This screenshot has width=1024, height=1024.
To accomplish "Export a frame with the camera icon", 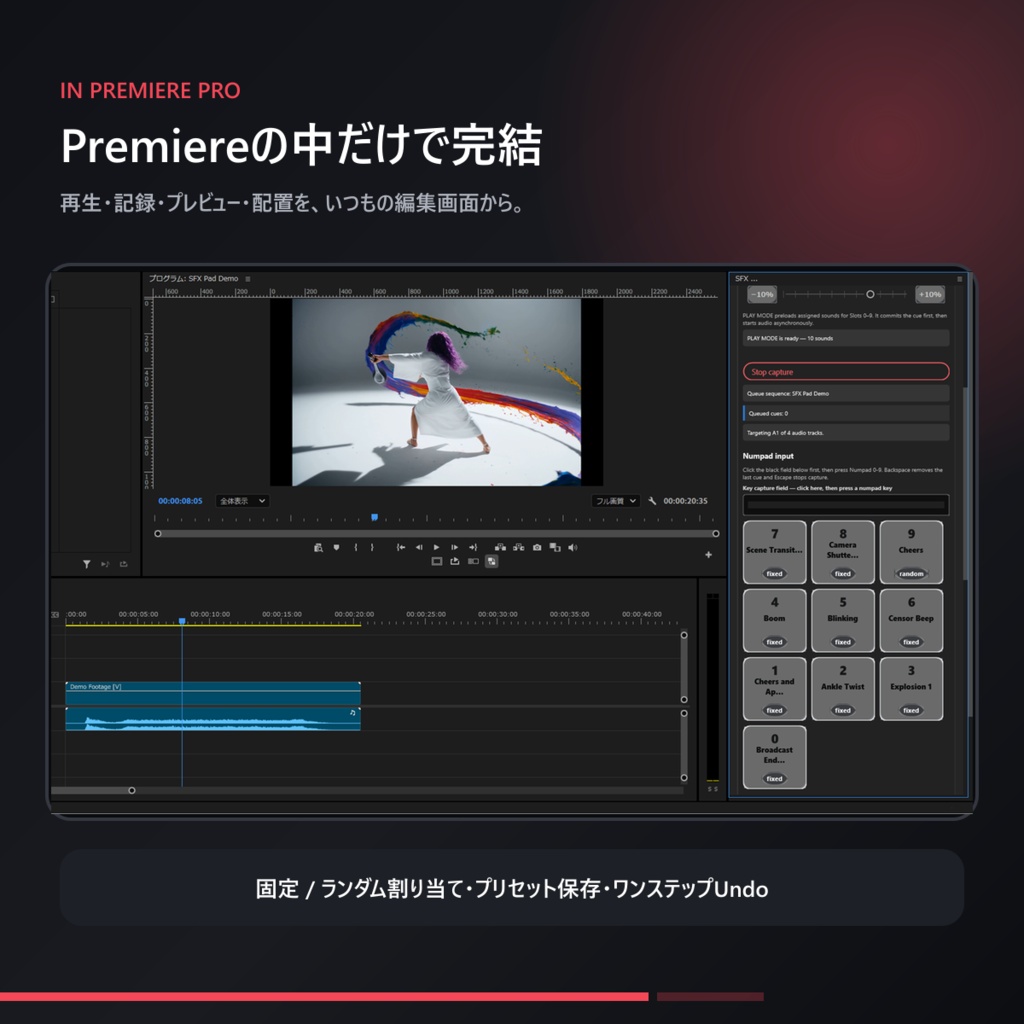I will pos(537,547).
